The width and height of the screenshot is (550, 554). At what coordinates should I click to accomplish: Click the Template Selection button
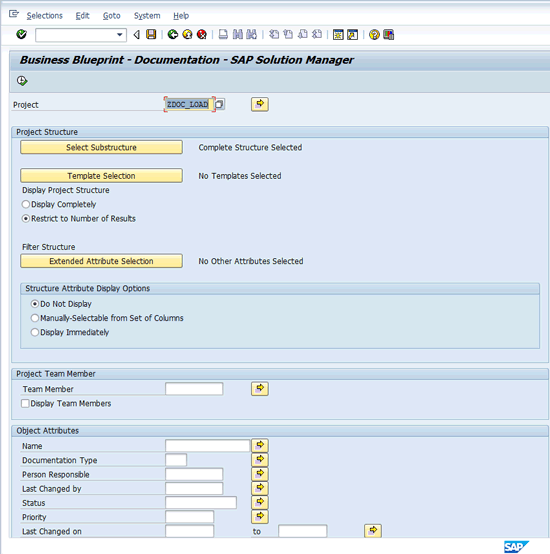tap(101, 176)
